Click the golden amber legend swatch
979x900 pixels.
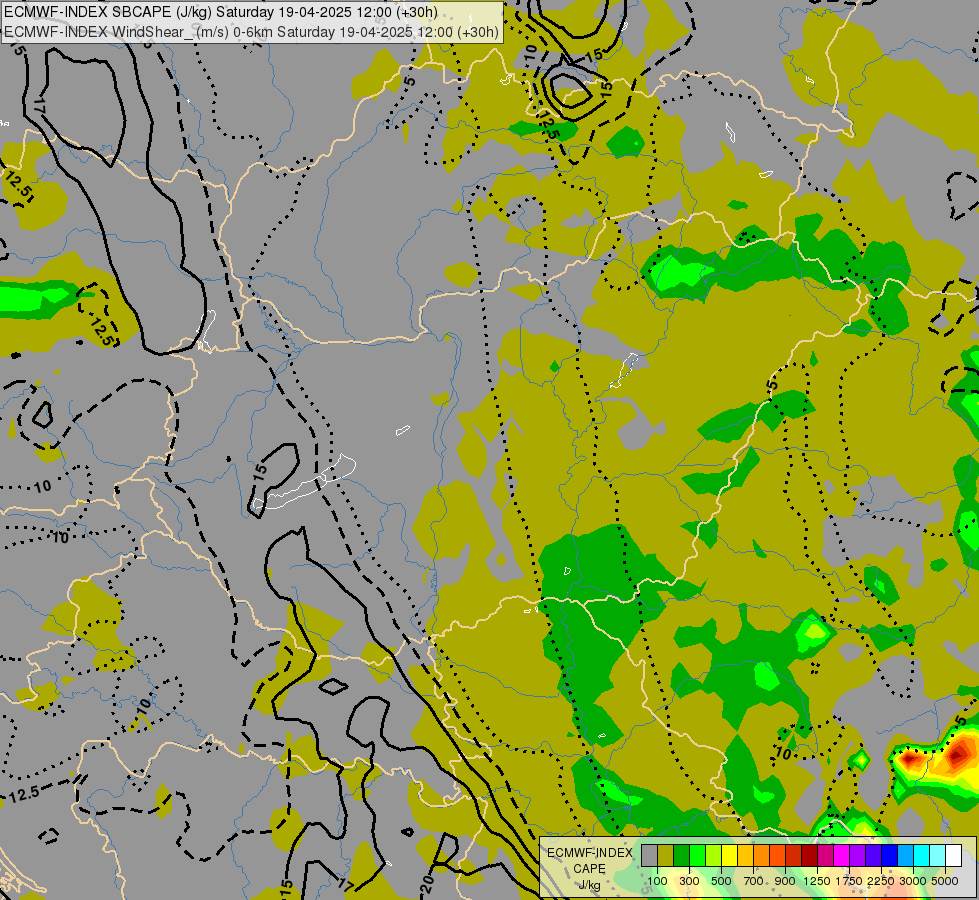coord(745,855)
